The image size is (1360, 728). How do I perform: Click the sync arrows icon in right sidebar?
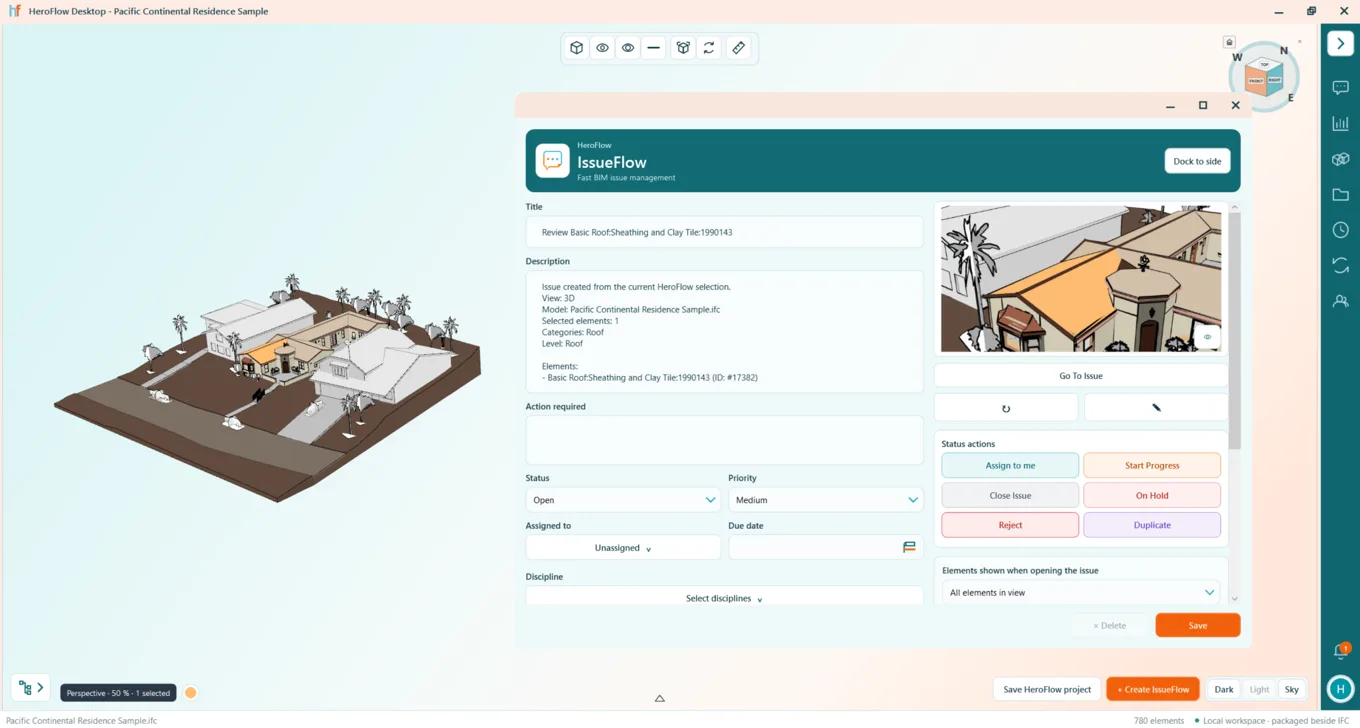click(1341, 265)
